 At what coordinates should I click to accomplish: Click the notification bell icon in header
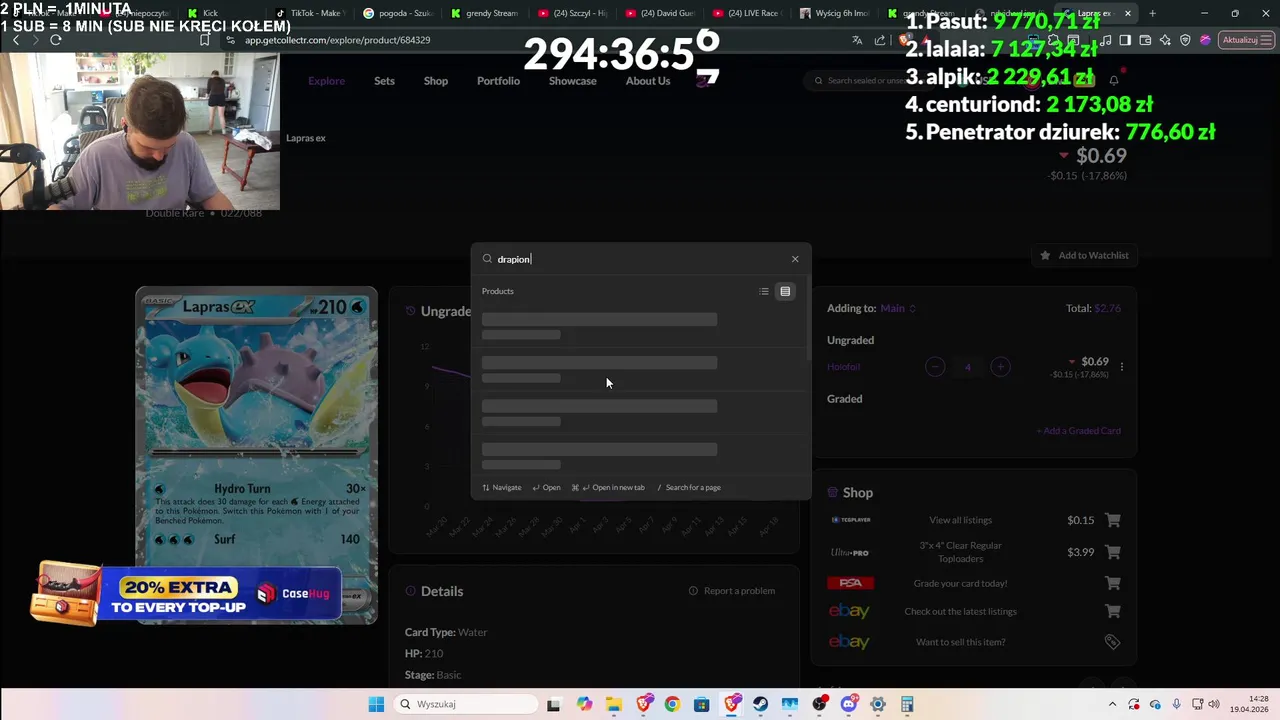[1114, 80]
